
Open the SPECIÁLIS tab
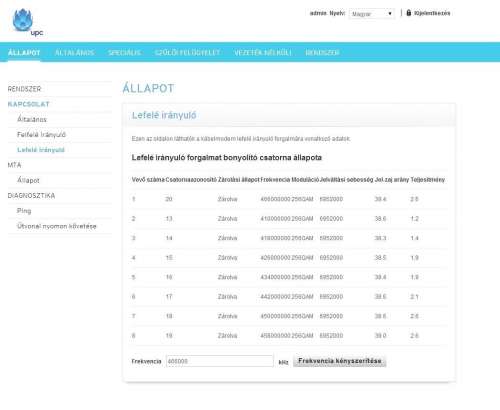(x=124, y=53)
